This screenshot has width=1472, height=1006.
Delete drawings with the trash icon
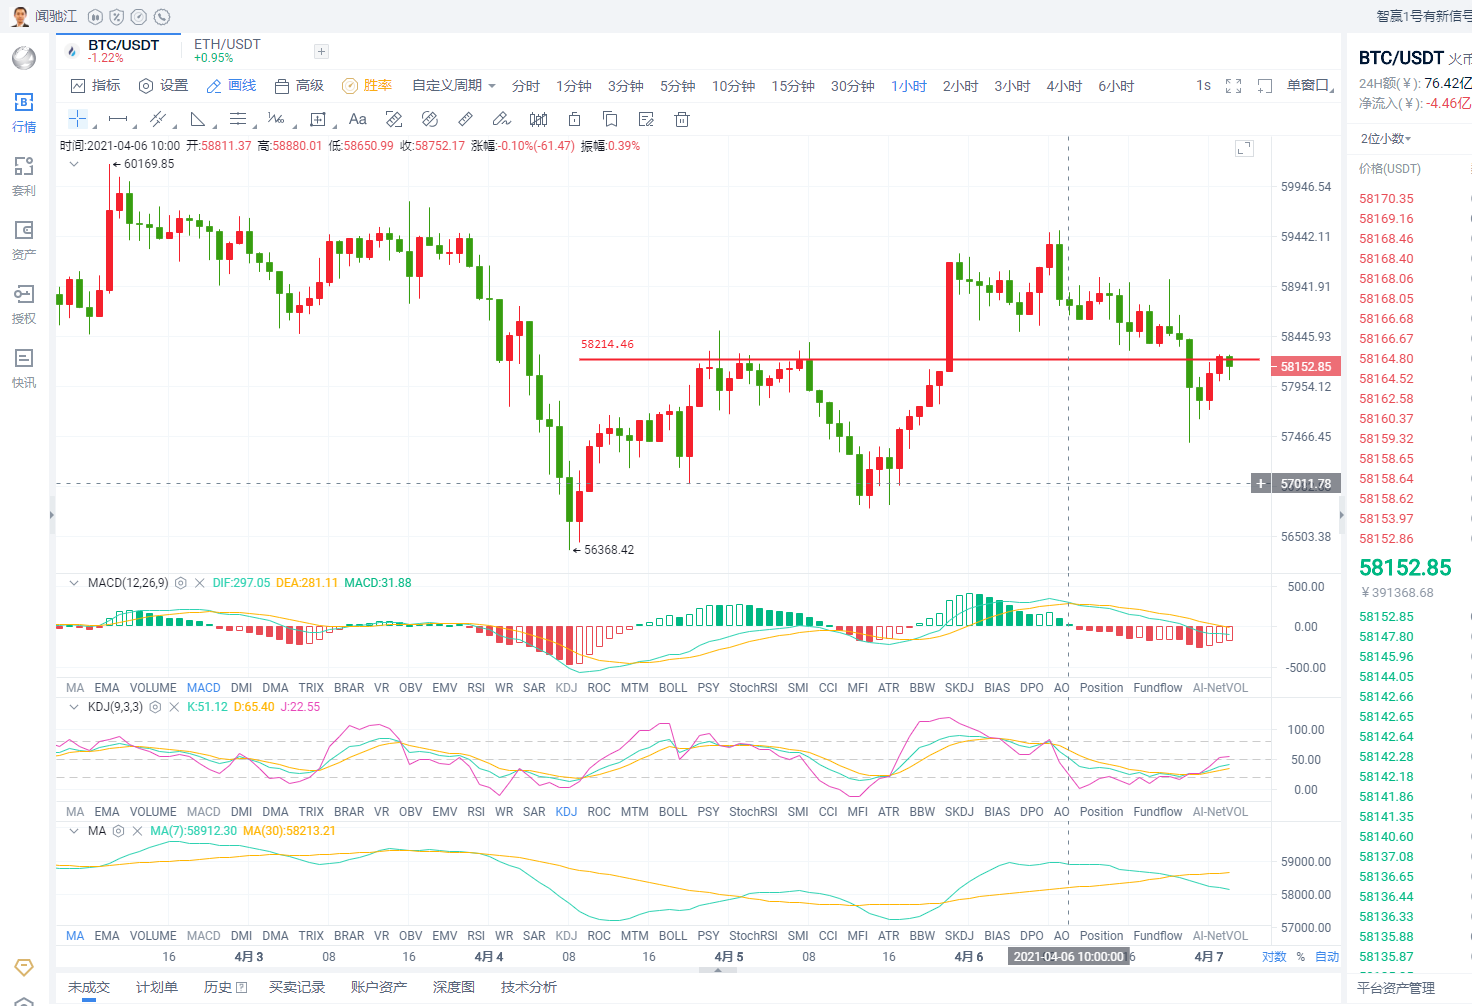tap(682, 119)
